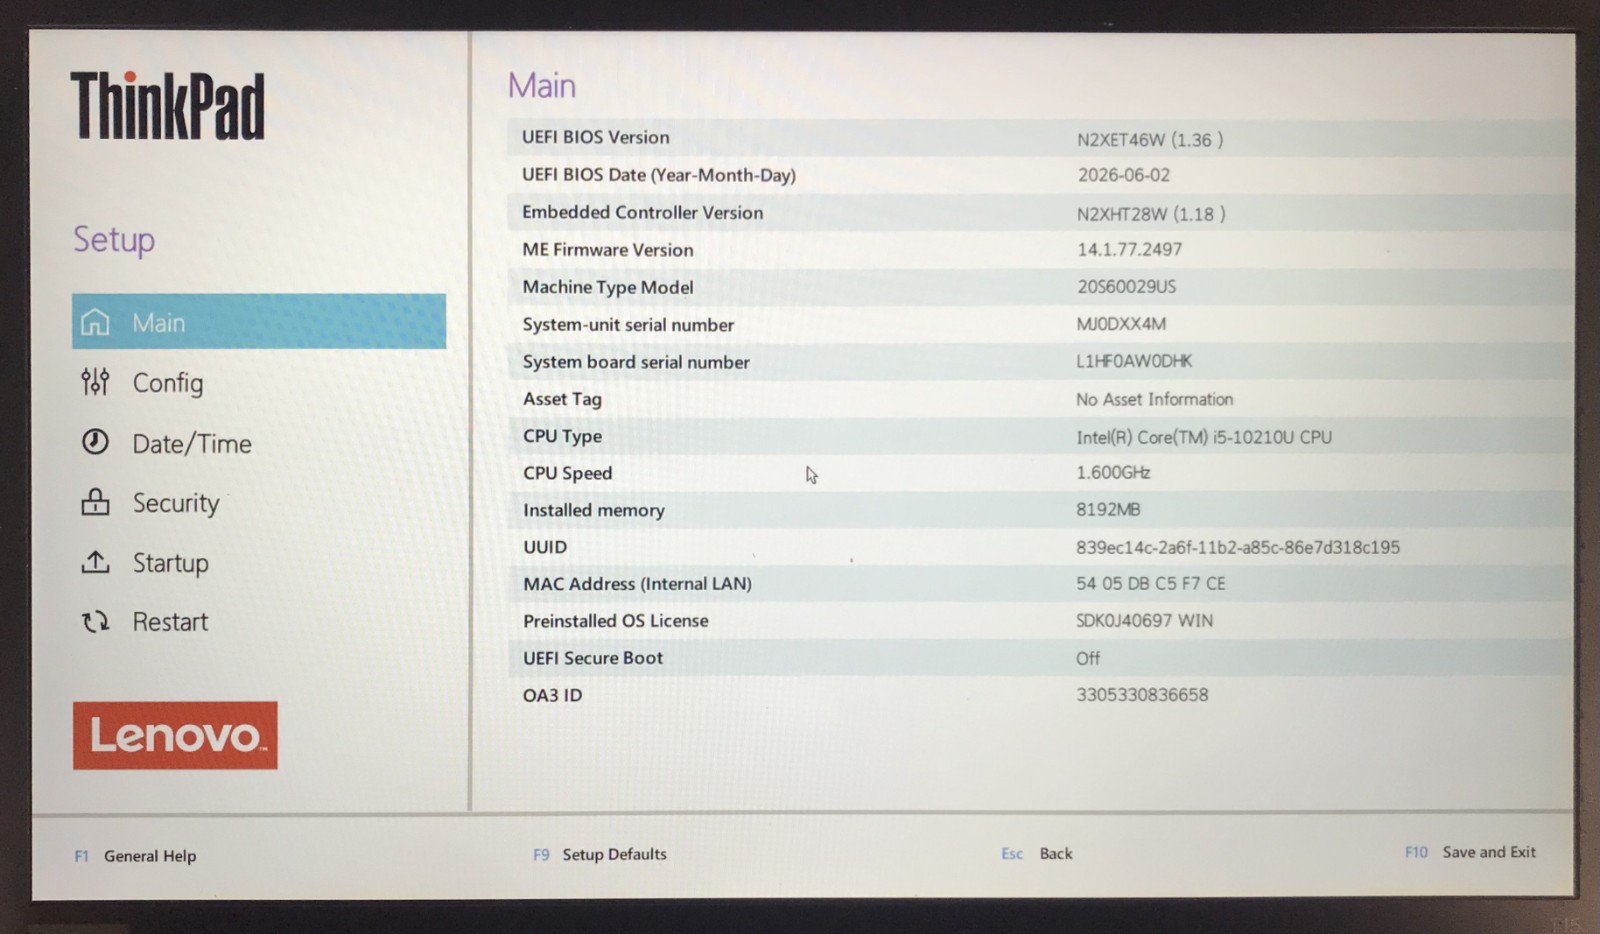Click model value 20S60029US

pyautogui.click(x=1126, y=287)
